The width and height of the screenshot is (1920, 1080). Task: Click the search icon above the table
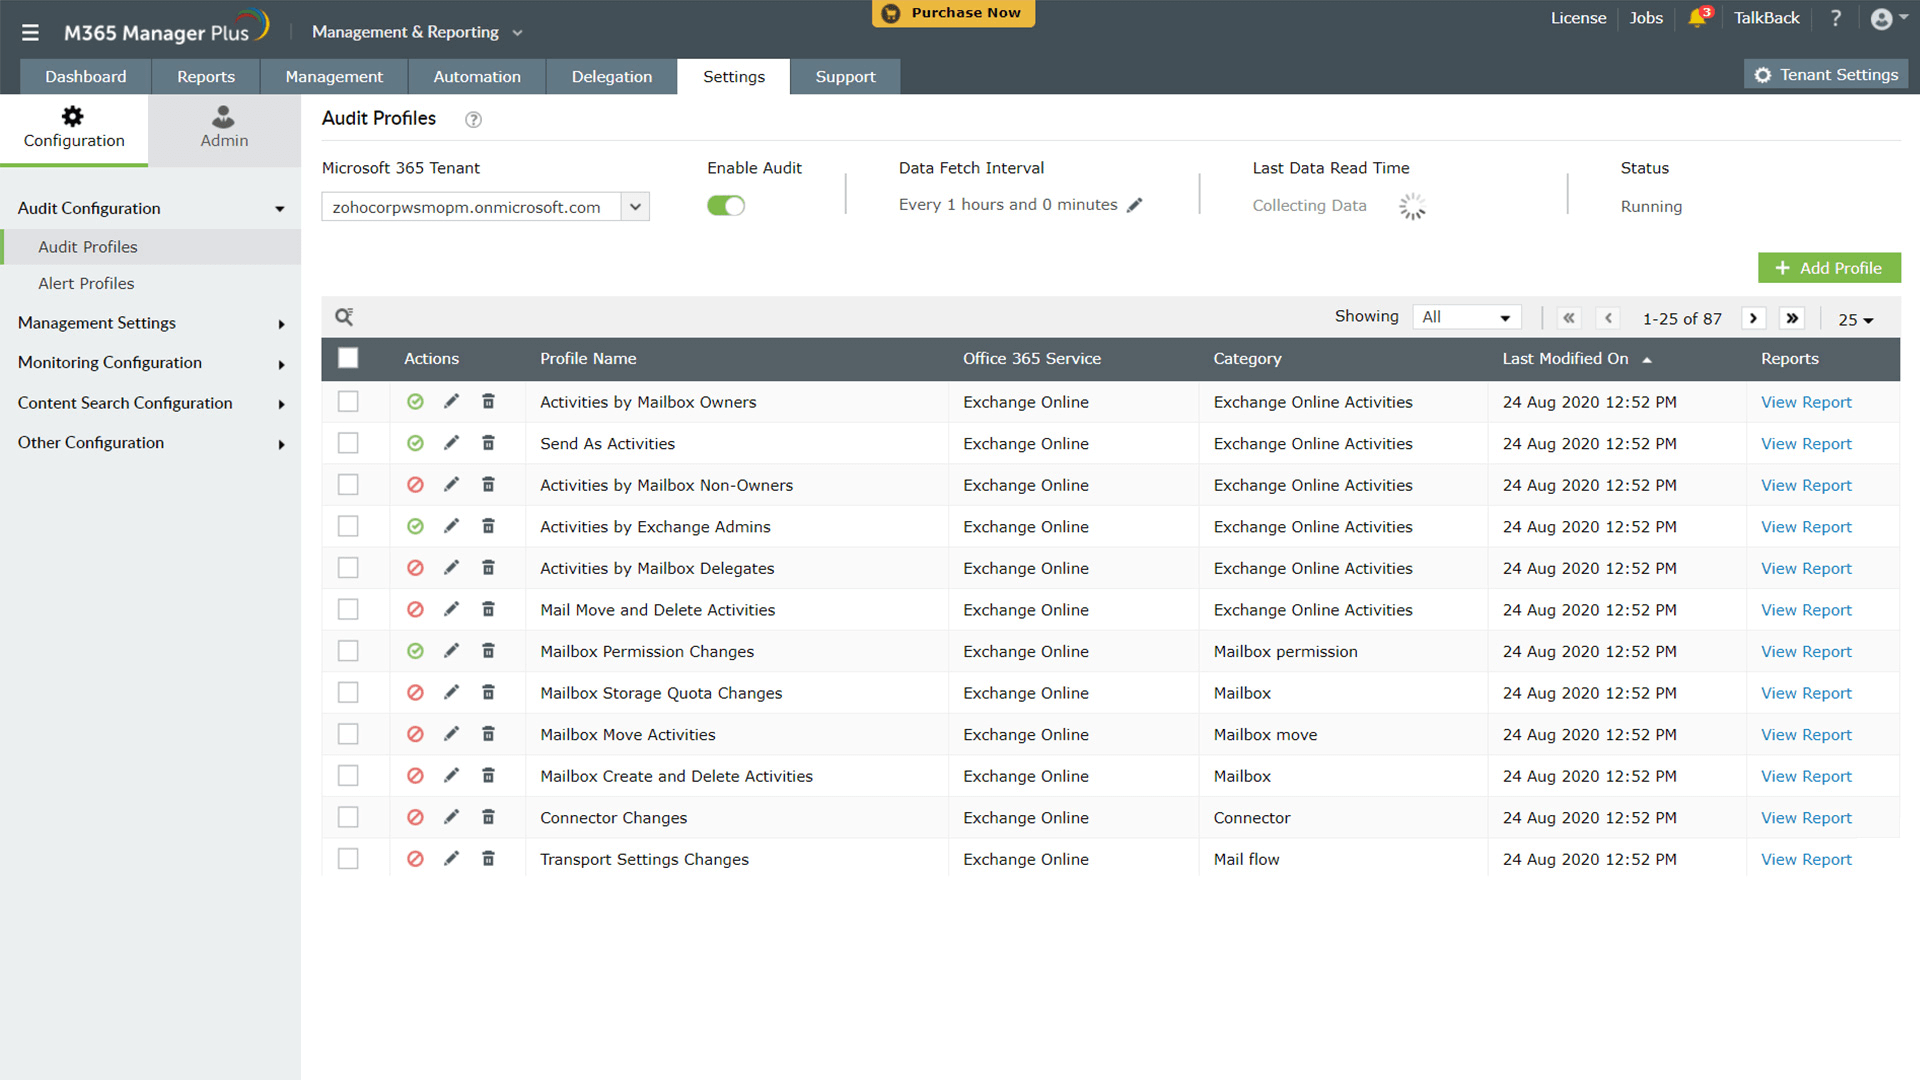344,317
